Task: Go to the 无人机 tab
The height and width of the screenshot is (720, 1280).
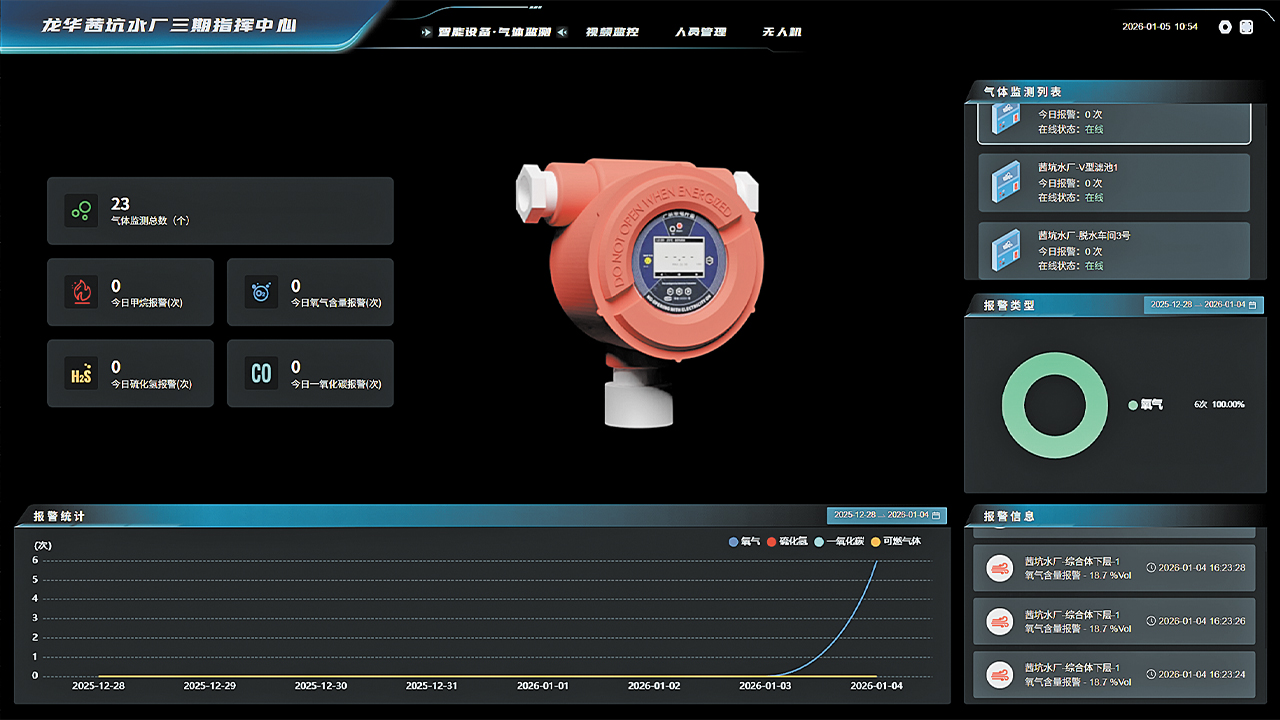Action: coord(781,32)
